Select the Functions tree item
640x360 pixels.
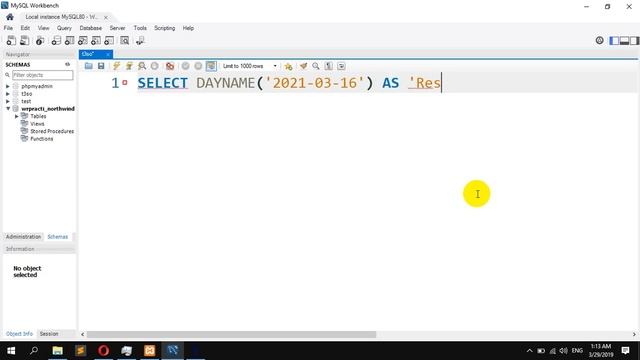tap(42, 139)
